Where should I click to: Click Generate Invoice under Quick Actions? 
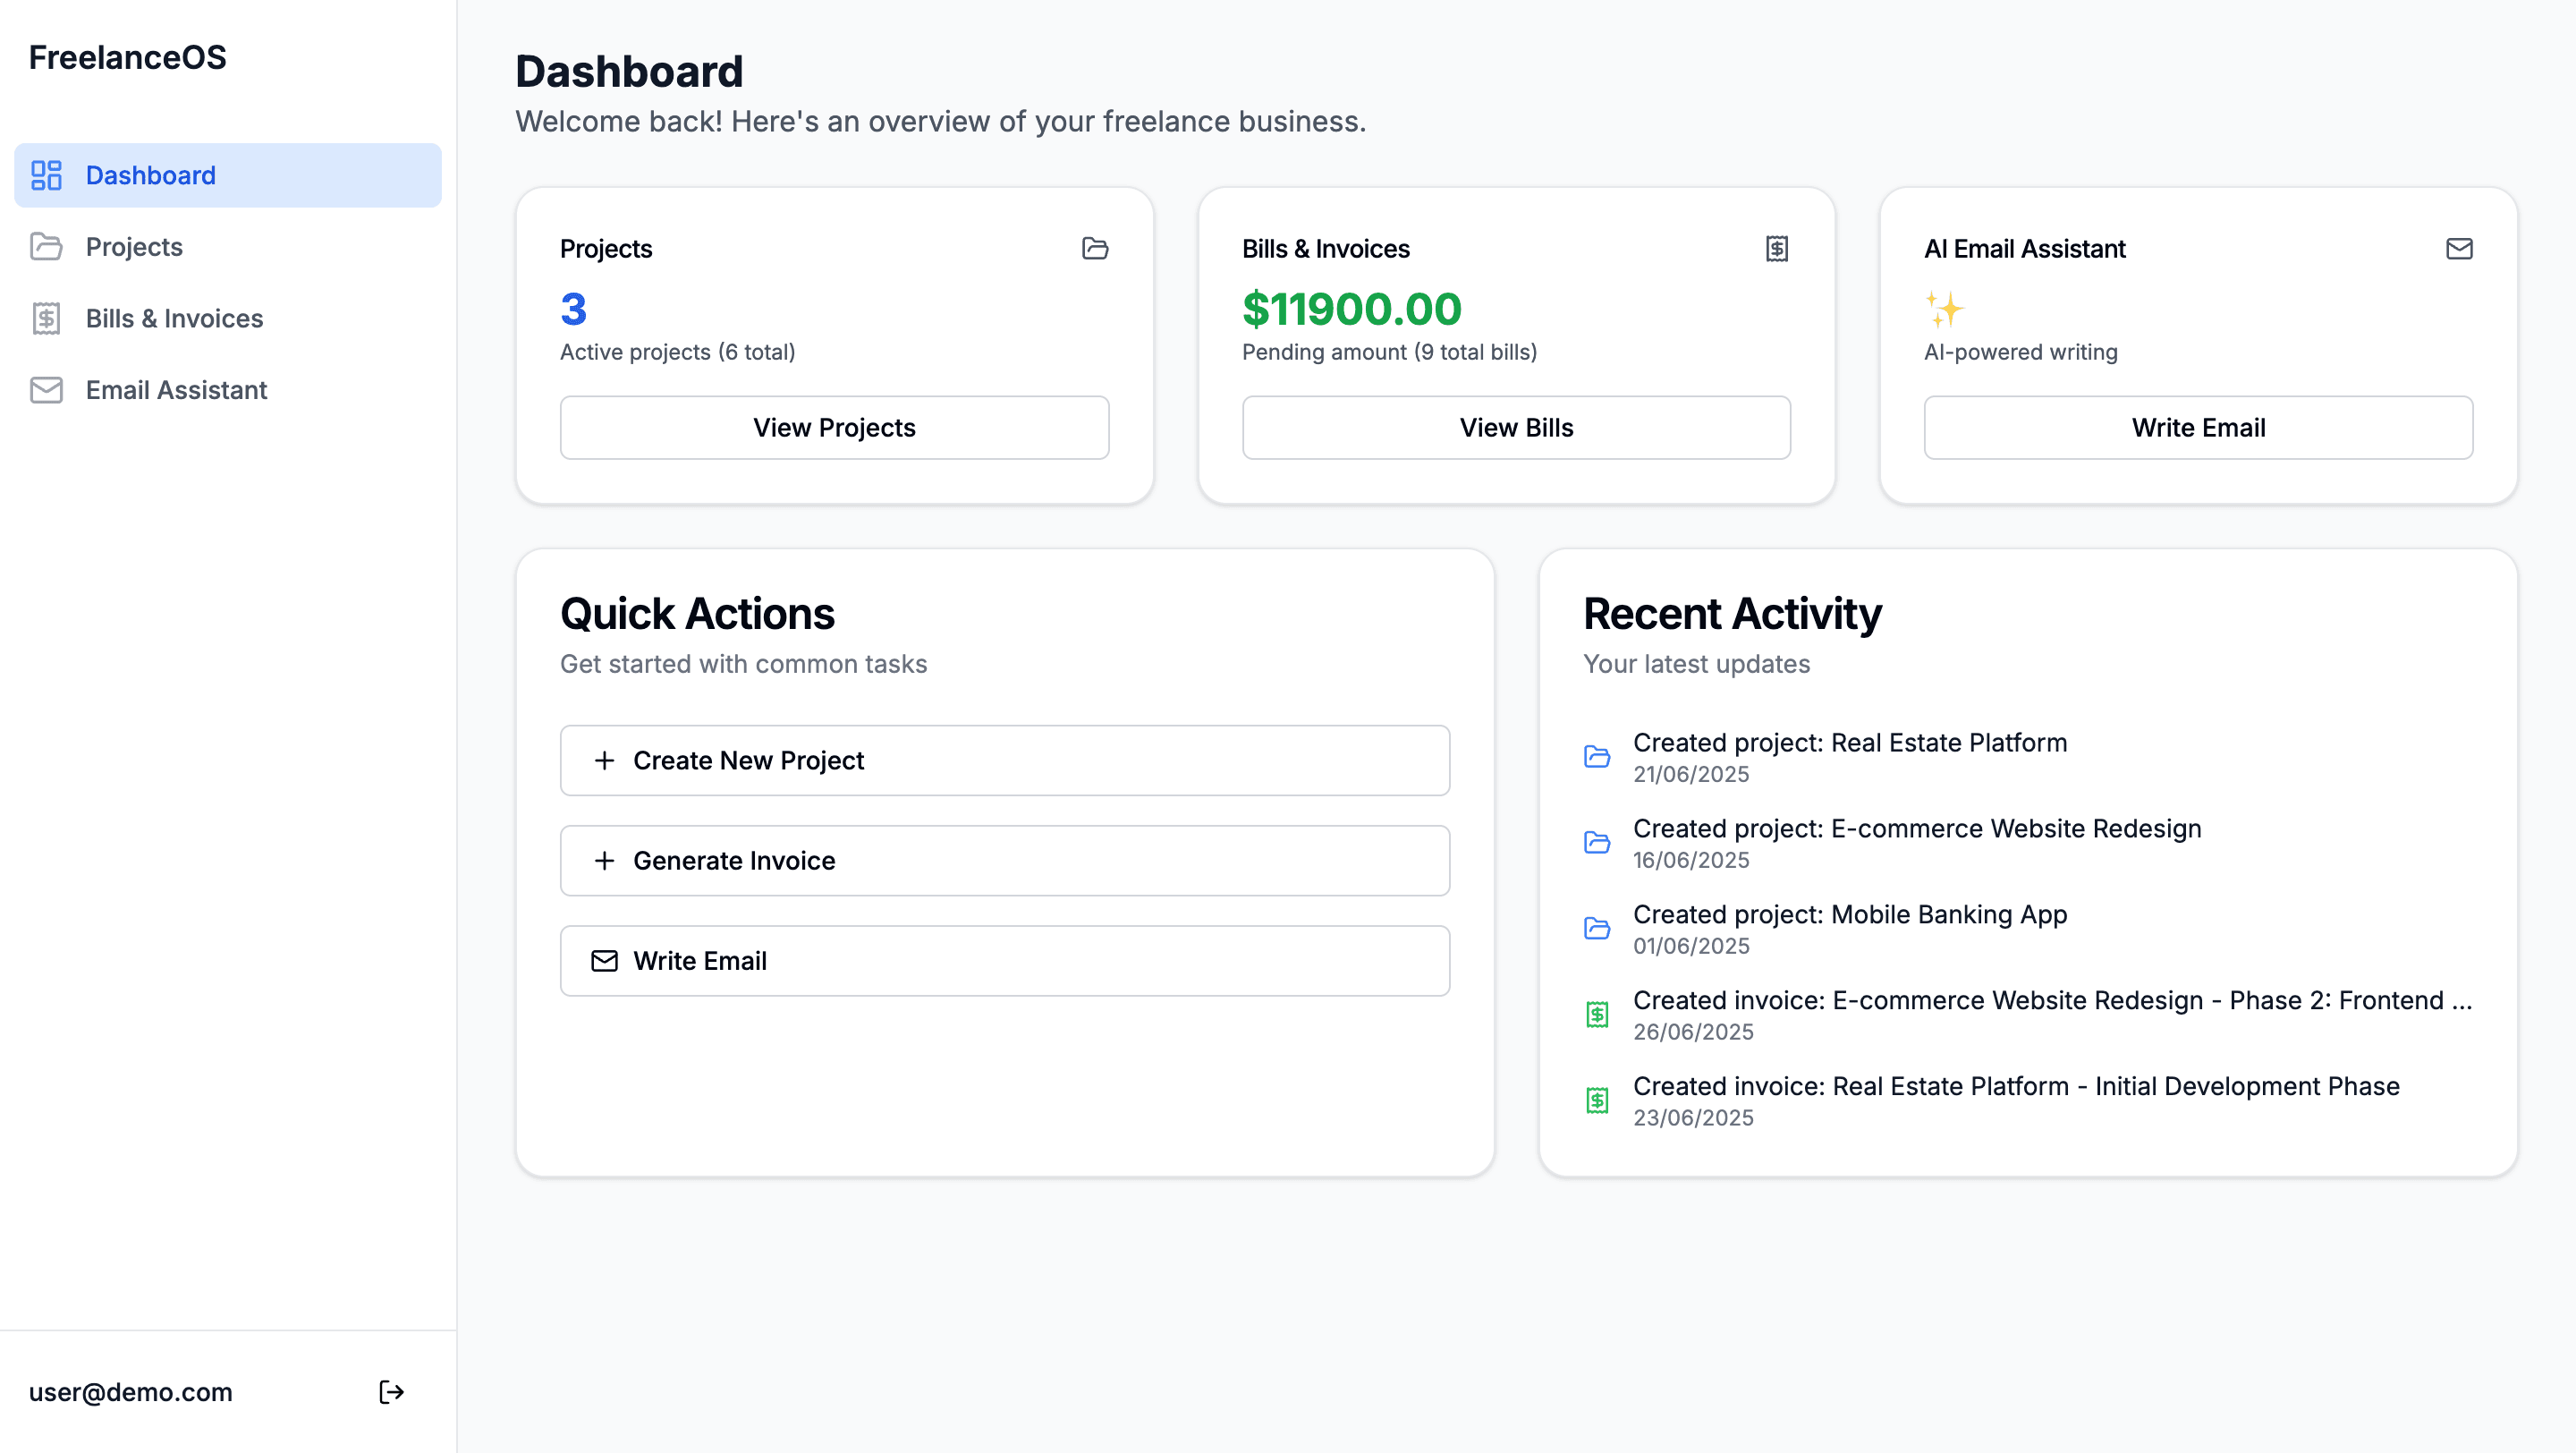tap(1004, 860)
